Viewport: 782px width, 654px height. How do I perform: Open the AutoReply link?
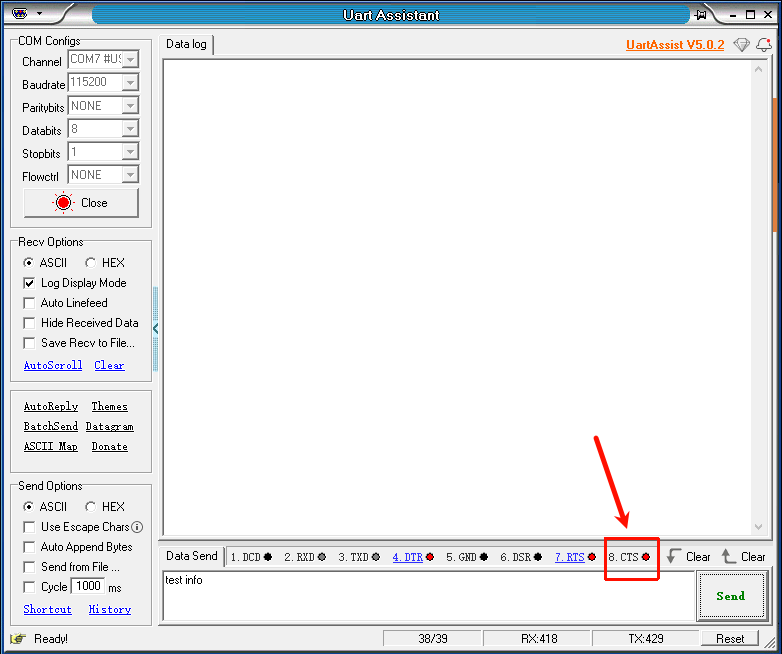[51, 407]
